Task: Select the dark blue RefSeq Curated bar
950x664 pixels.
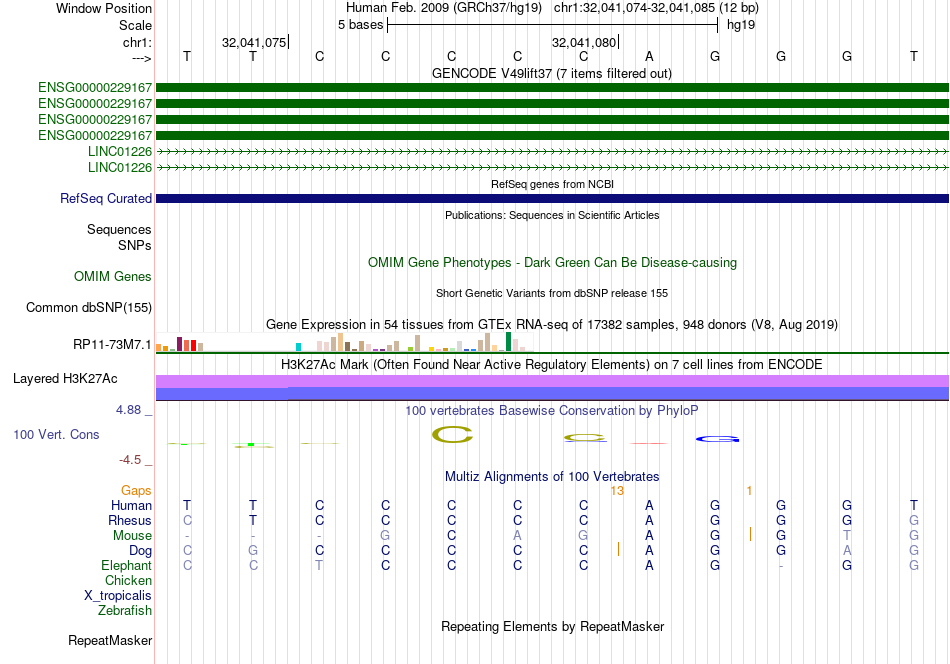Action: point(552,198)
